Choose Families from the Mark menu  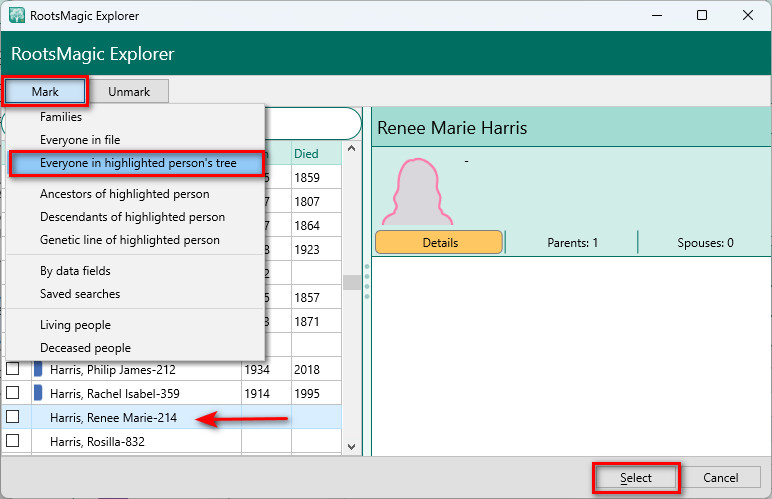(61, 117)
